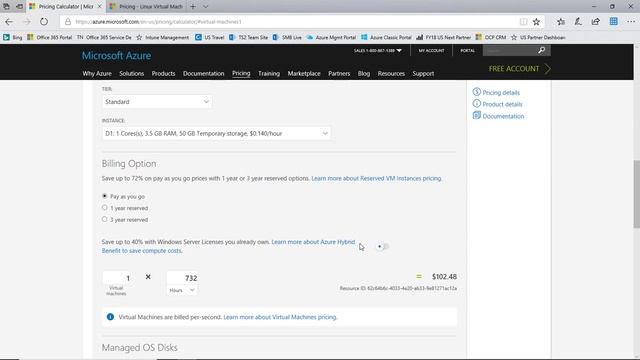Click the share page icon
Viewport: 640px width, 360px height.
pyautogui.click(x=596, y=22)
